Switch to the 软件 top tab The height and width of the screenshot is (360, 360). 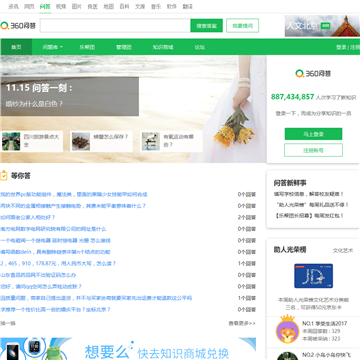tap(172, 6)
